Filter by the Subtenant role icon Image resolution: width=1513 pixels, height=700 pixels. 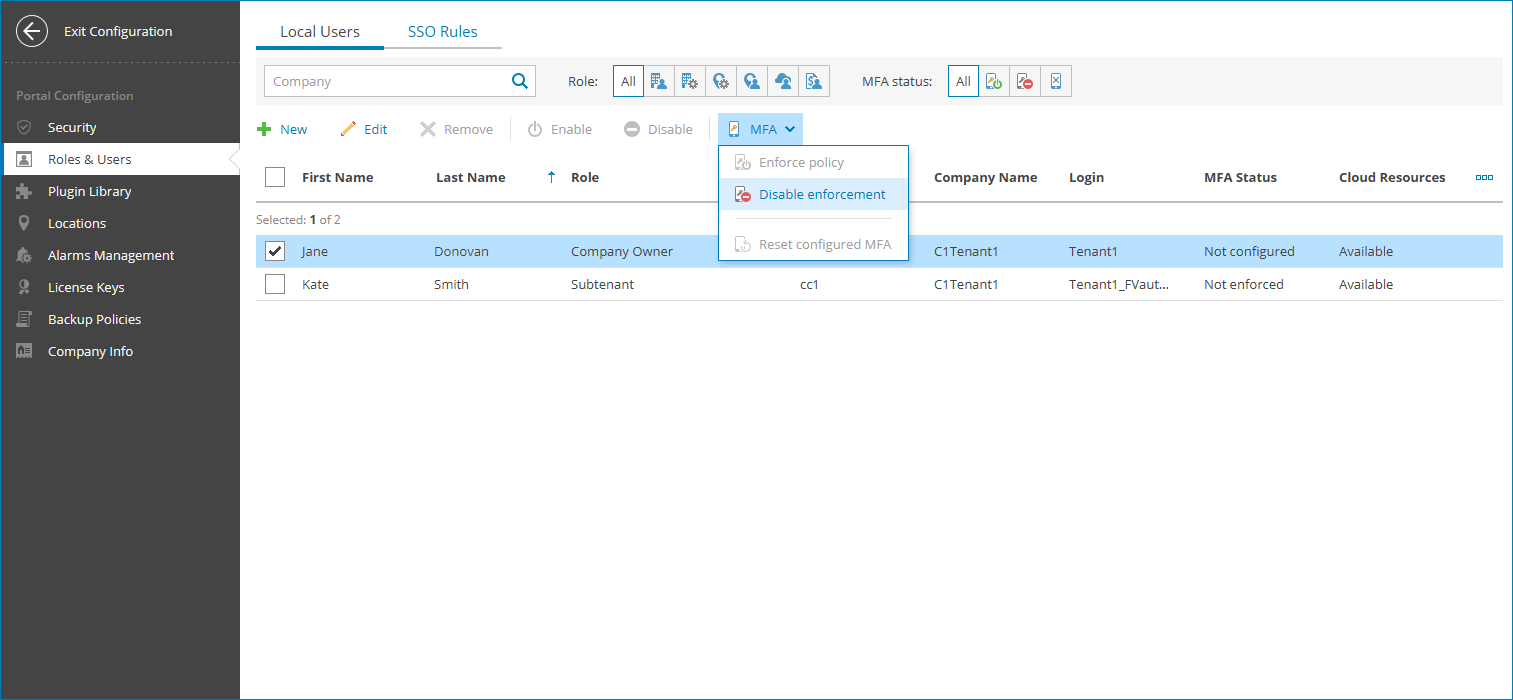[783, 80]
